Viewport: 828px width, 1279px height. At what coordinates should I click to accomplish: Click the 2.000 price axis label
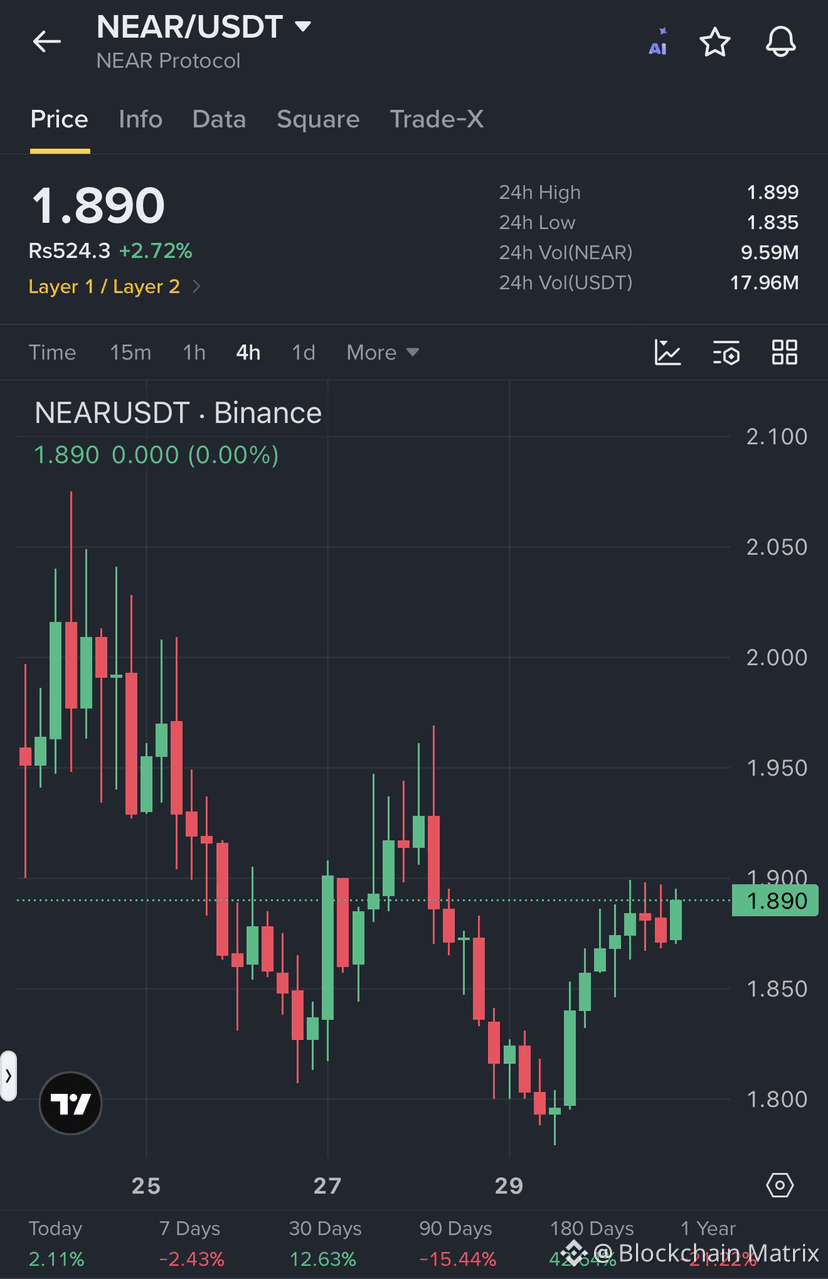[x=777, y=657]
